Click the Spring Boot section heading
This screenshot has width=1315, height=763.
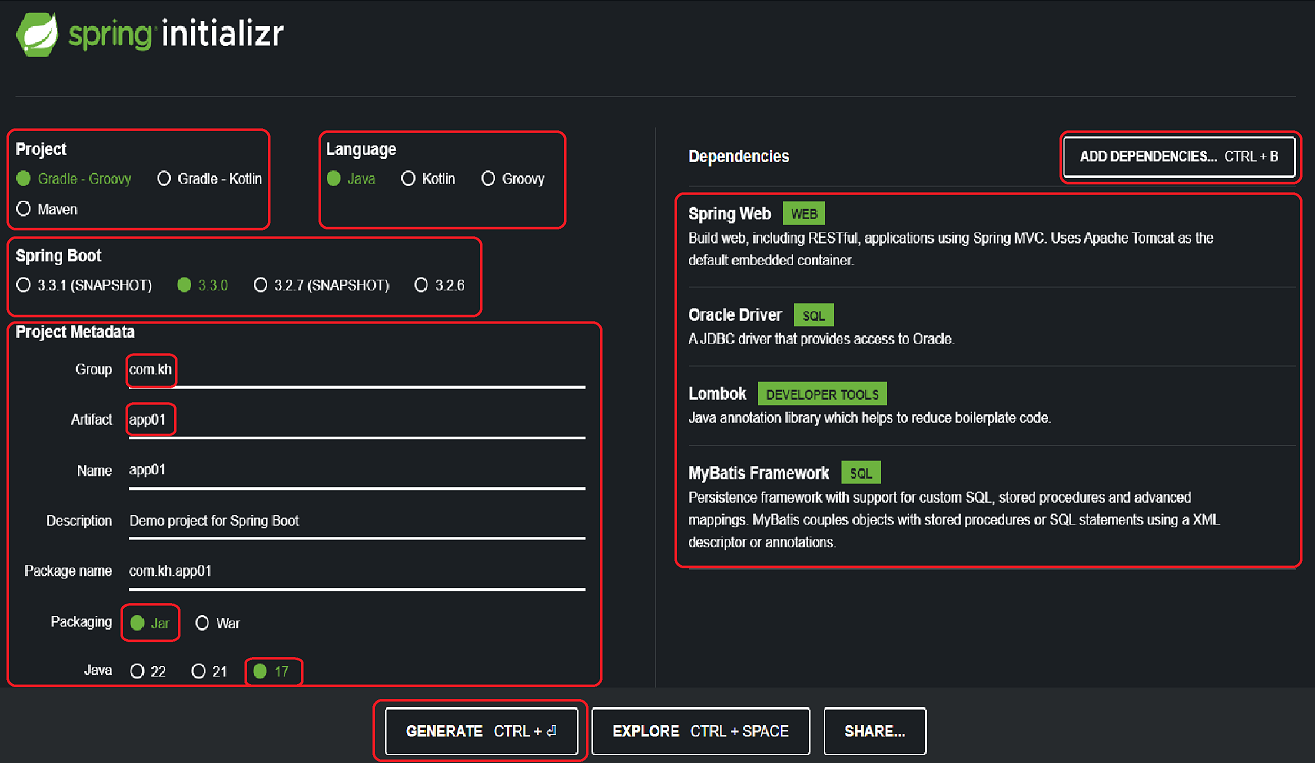click(59, 256)
